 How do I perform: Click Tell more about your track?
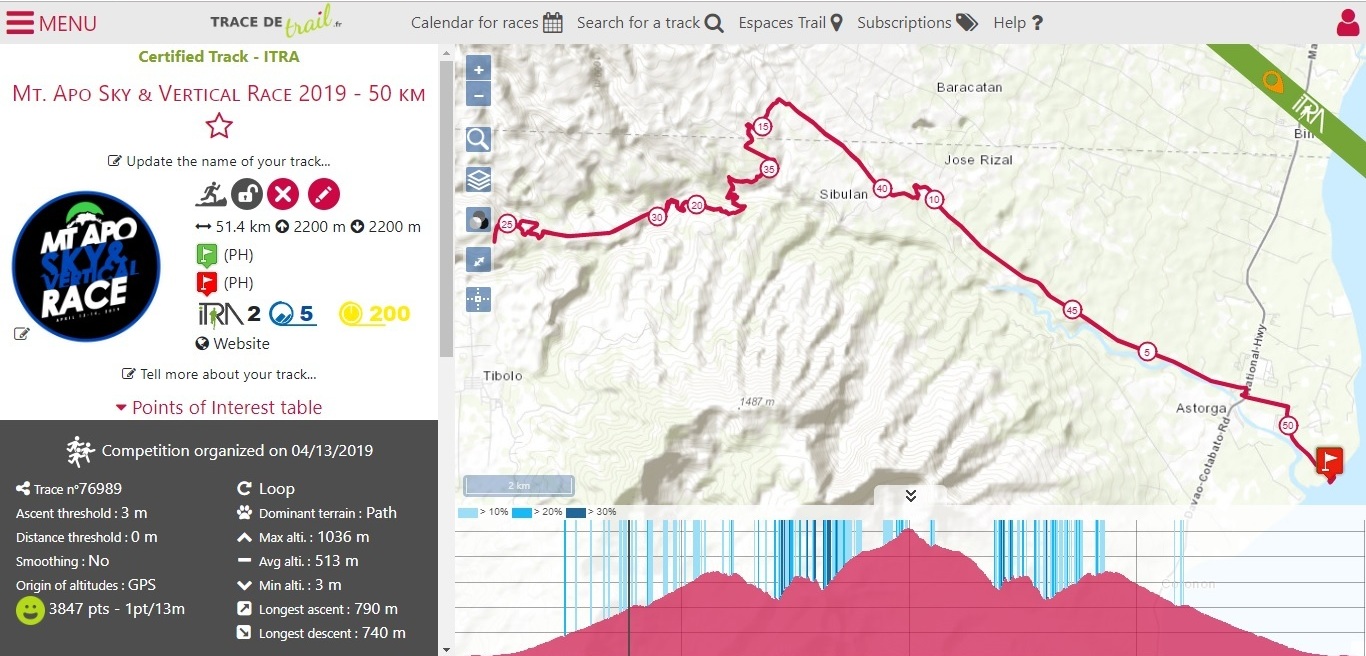(x=219, y=374)
